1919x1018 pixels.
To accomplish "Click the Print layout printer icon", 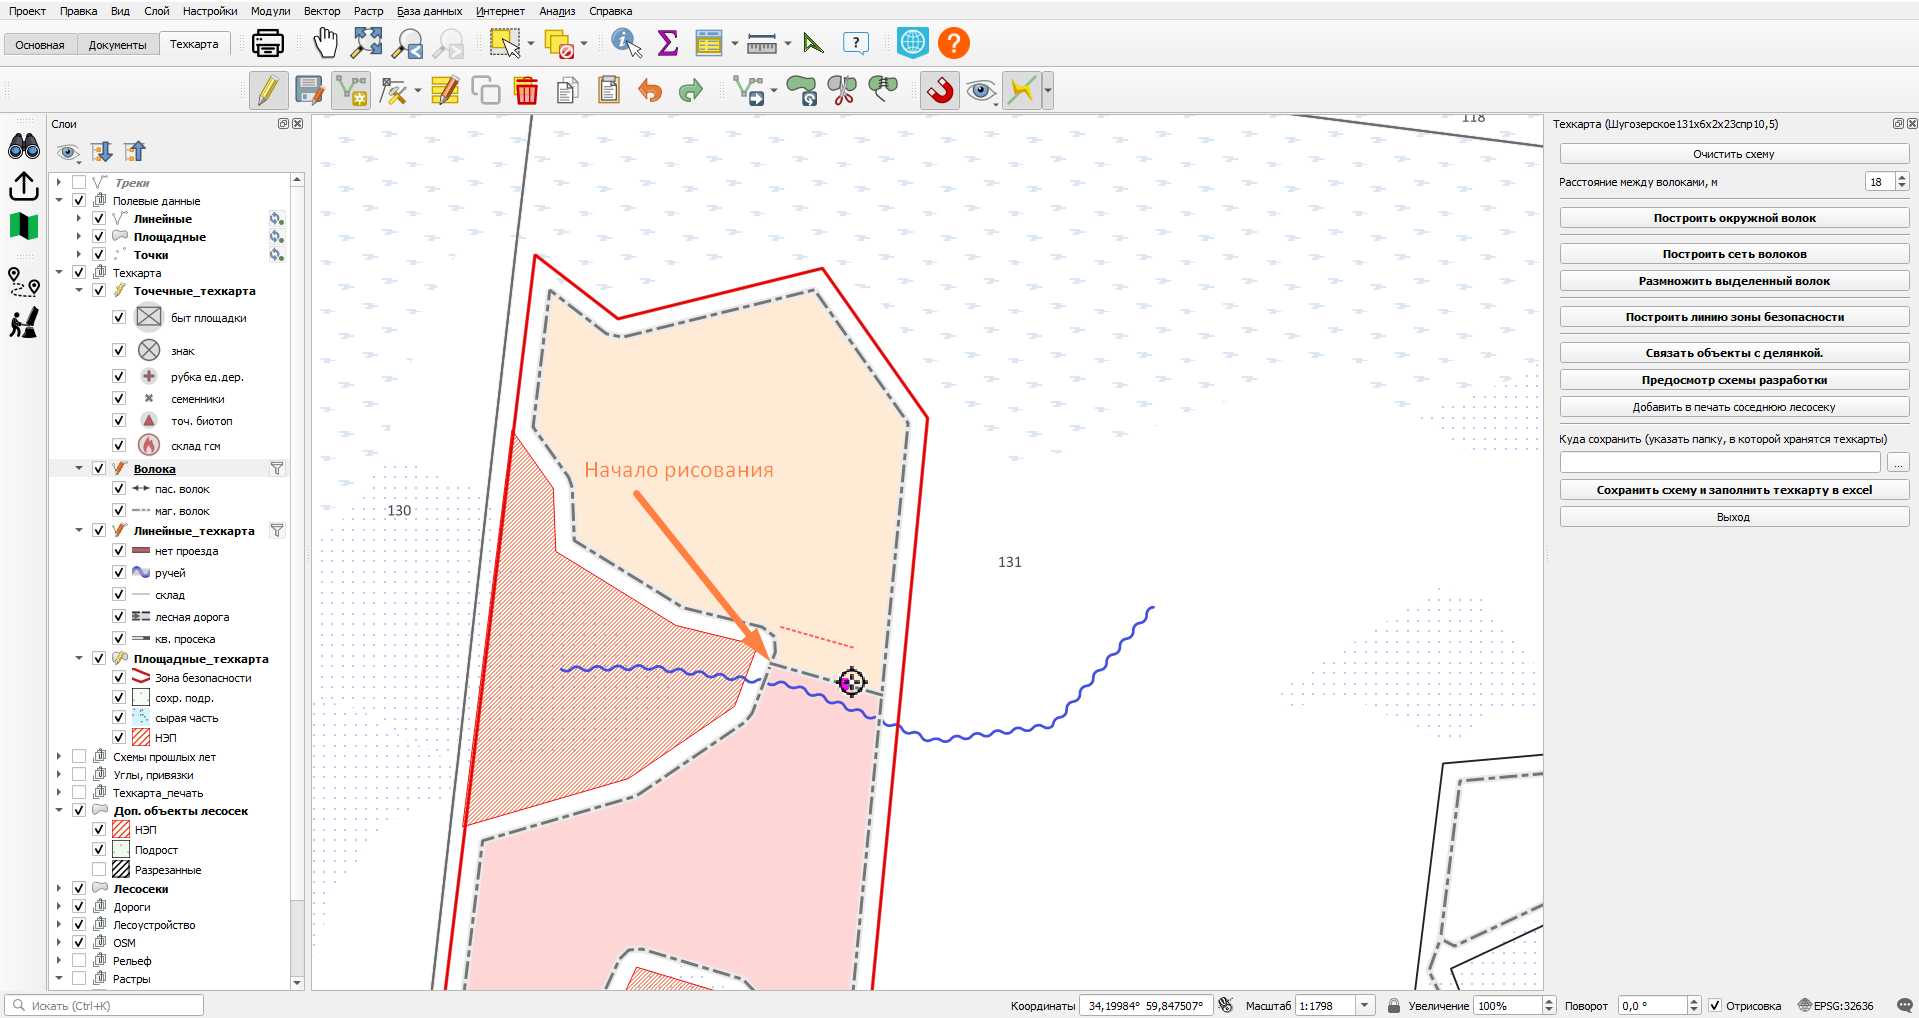I will point(267,43).
